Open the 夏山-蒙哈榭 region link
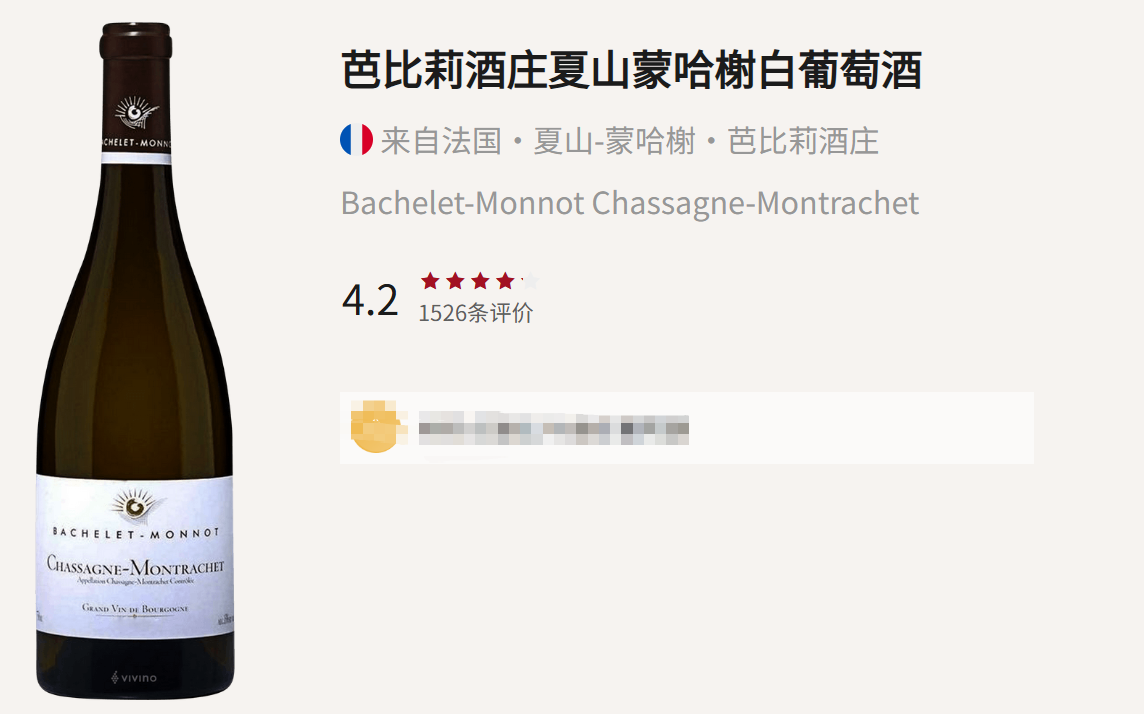 [x=614, y=141]
